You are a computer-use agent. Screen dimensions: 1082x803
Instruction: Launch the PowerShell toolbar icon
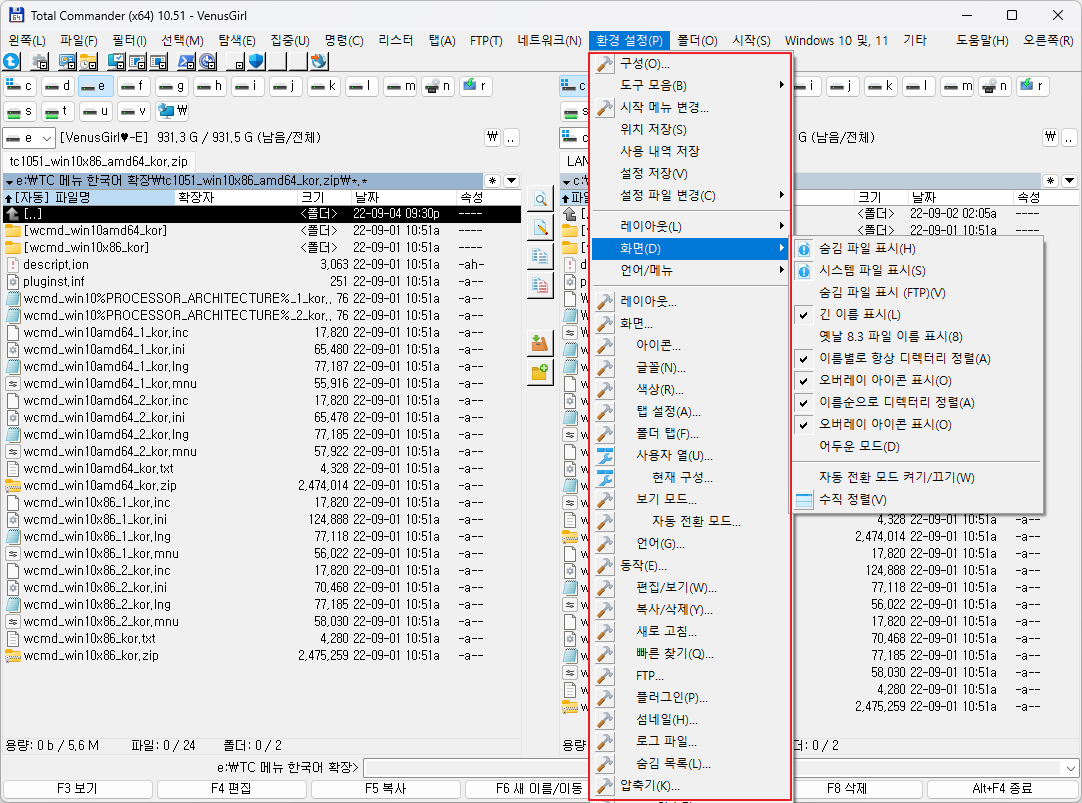[186, 61]
